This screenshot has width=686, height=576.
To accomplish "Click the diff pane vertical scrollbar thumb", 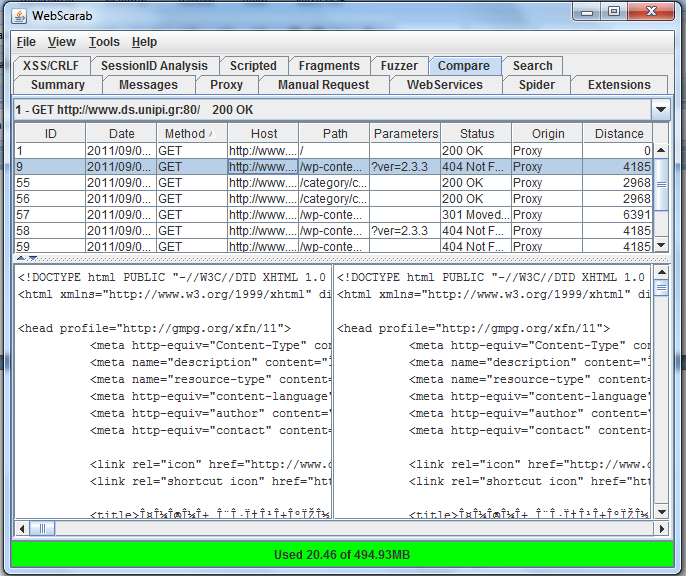I will point(662,288).
